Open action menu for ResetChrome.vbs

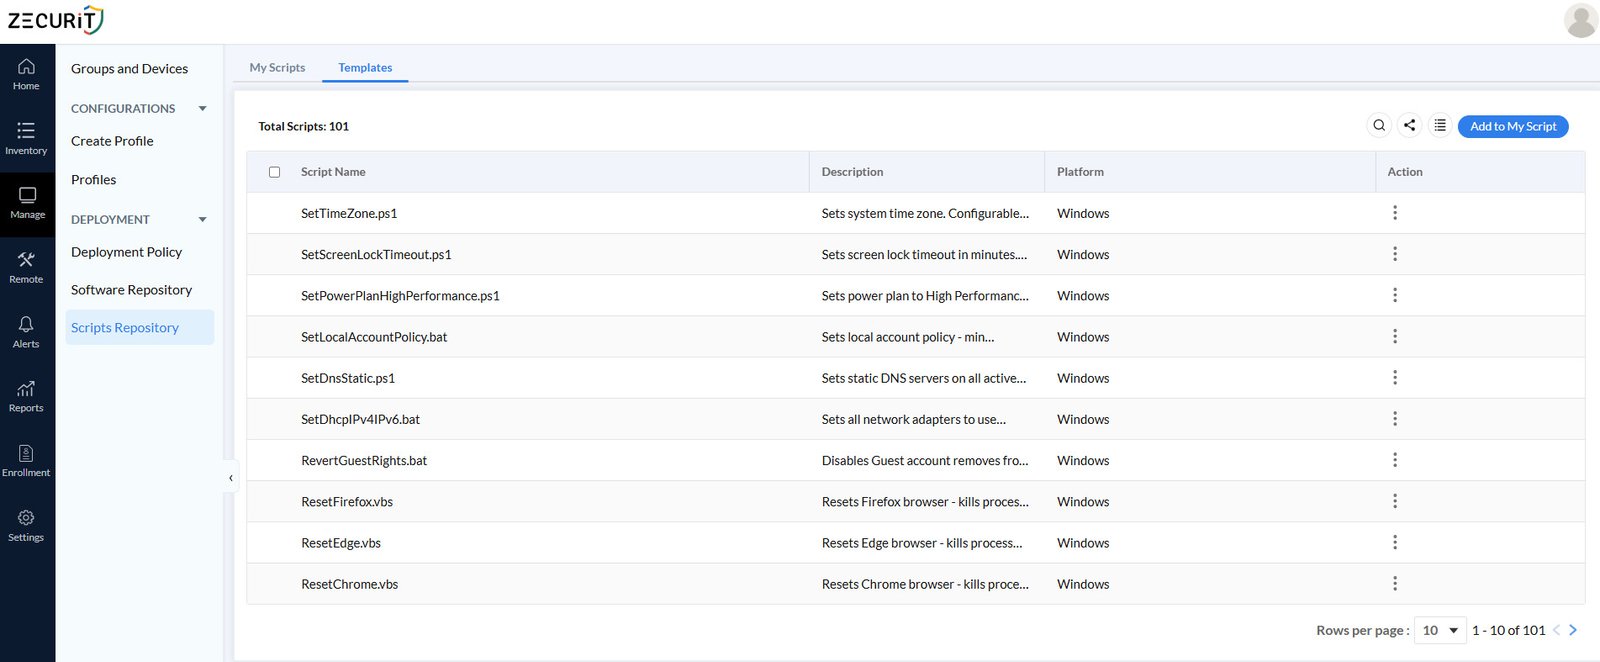(1395, 584)
